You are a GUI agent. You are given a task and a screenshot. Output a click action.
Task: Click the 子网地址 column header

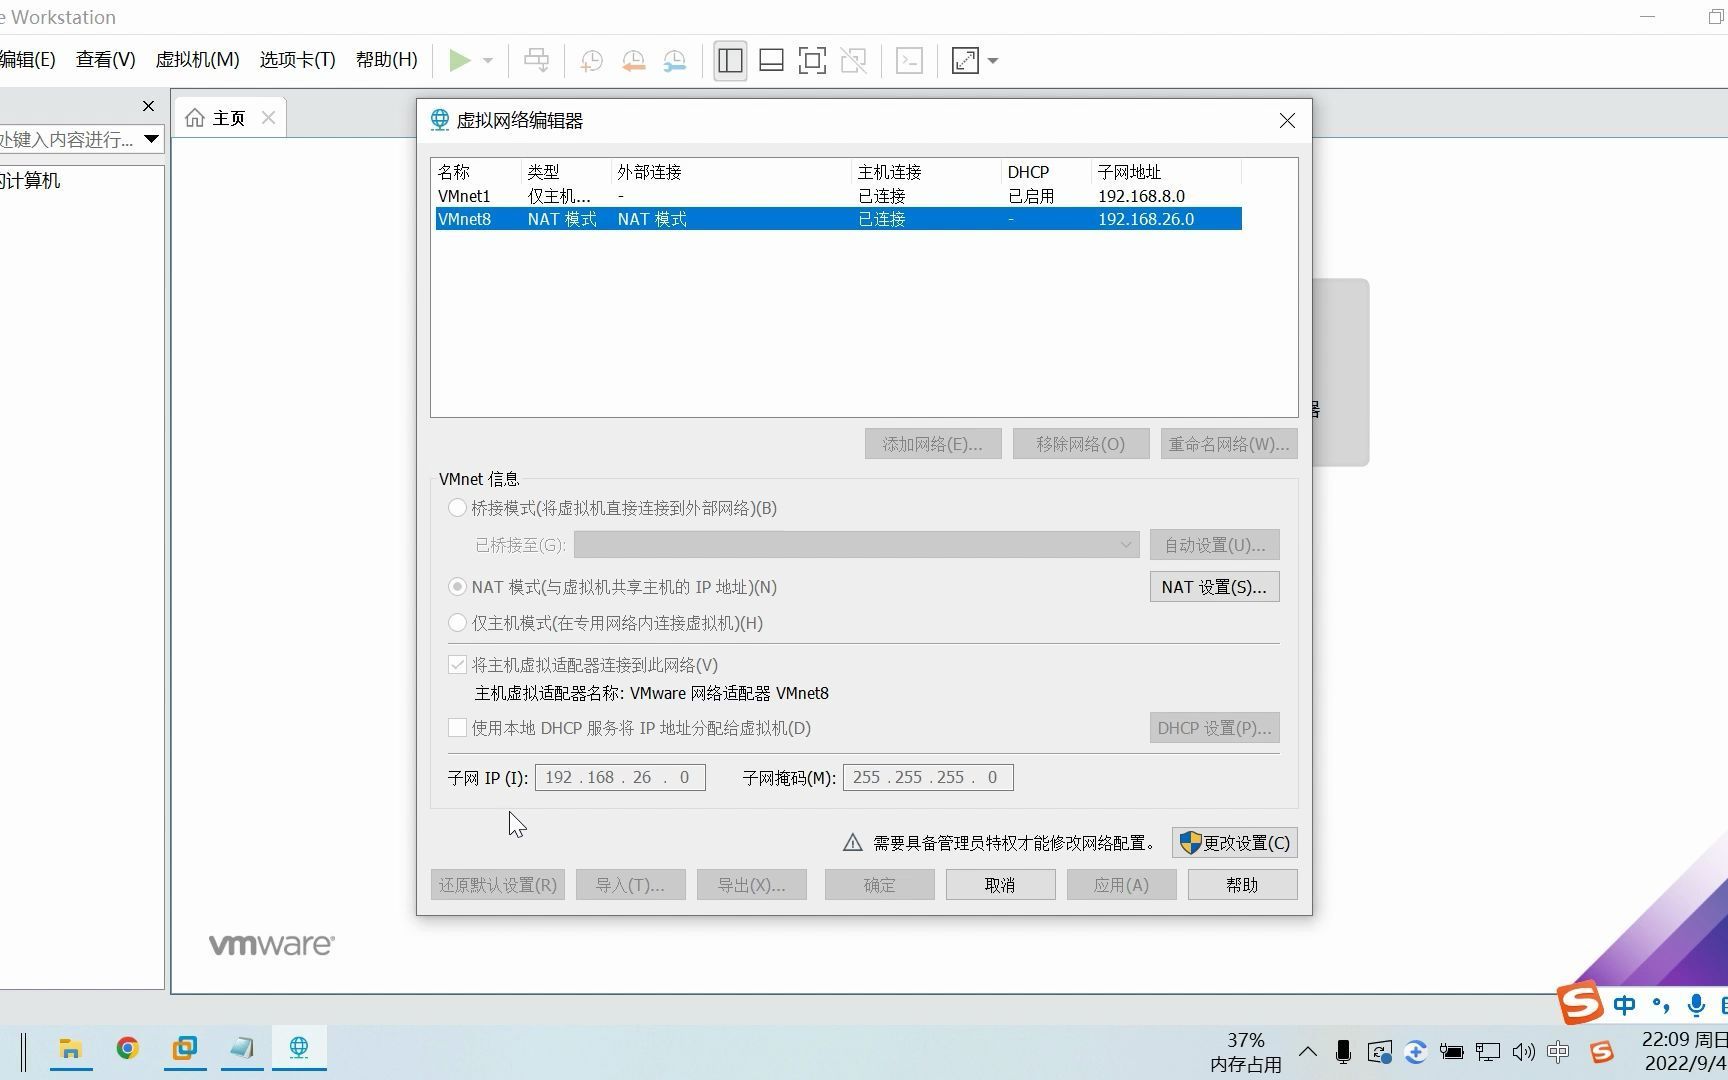[1129, 172]
